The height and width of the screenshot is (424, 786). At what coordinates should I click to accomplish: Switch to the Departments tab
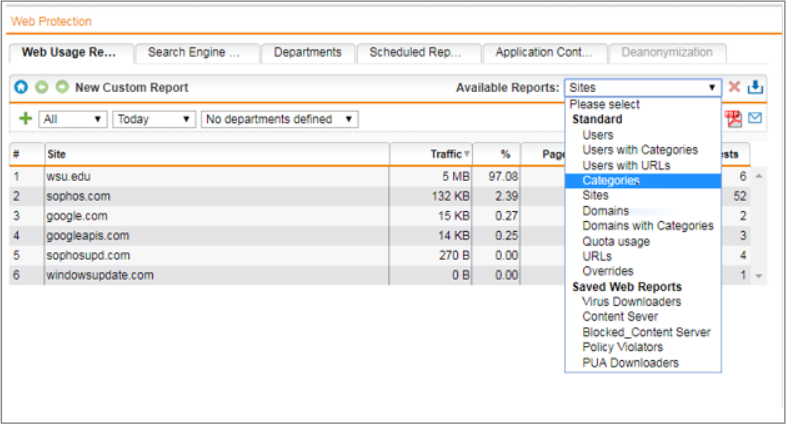pos(307,53)
